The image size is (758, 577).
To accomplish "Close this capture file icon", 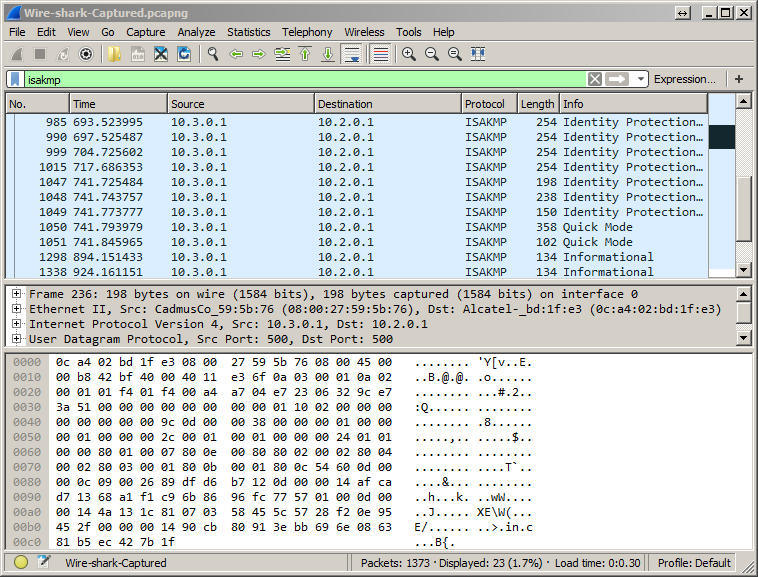I will [161, 54].
